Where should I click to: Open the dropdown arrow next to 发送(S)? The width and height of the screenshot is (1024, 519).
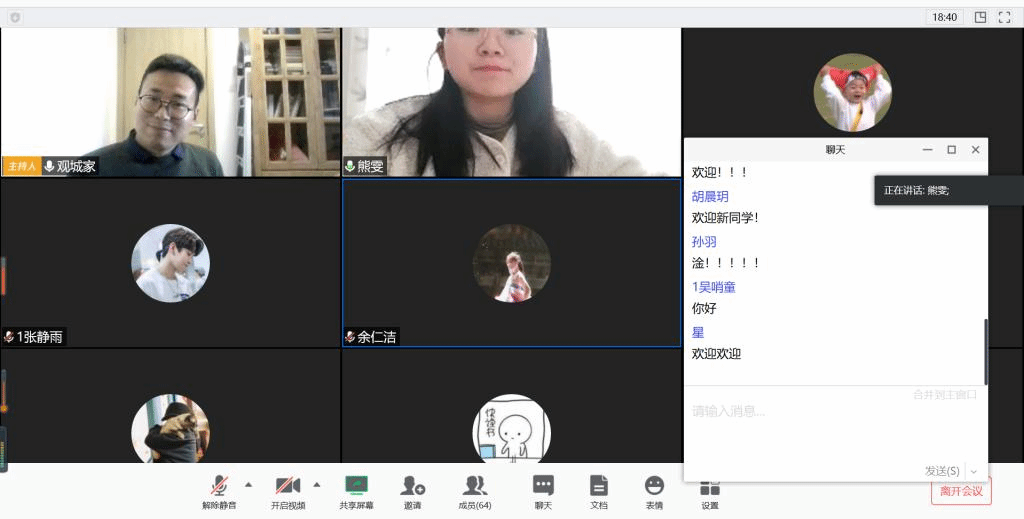(x=974, y=471)
